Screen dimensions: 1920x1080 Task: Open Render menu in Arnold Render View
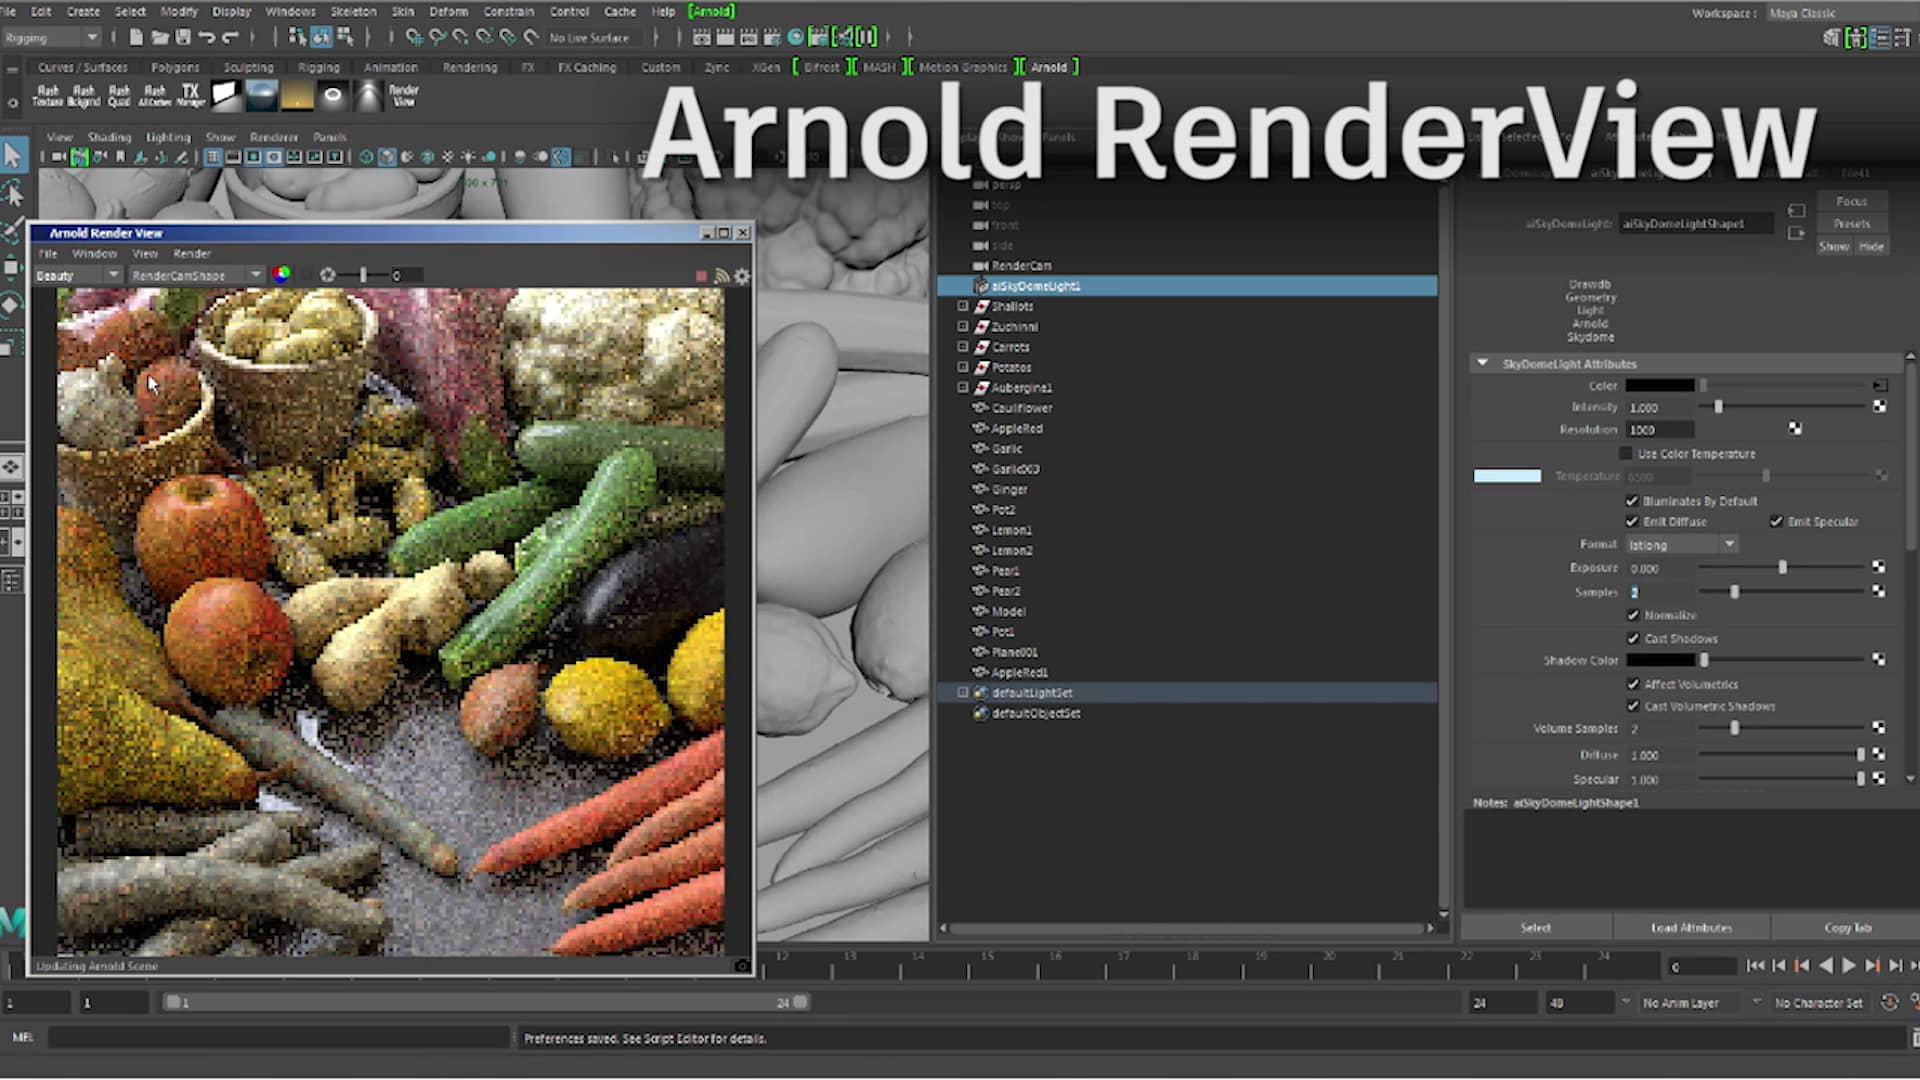click(192, 254)
